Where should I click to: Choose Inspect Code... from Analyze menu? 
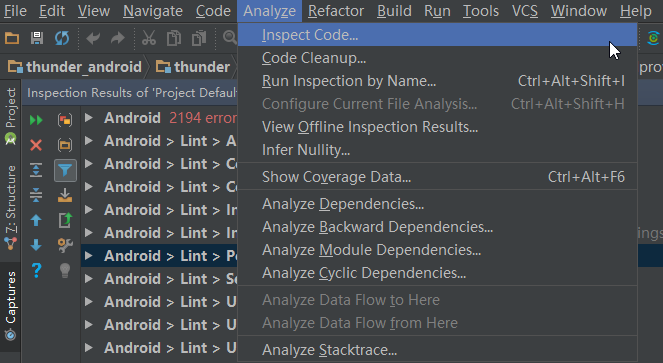coord(437,35)
